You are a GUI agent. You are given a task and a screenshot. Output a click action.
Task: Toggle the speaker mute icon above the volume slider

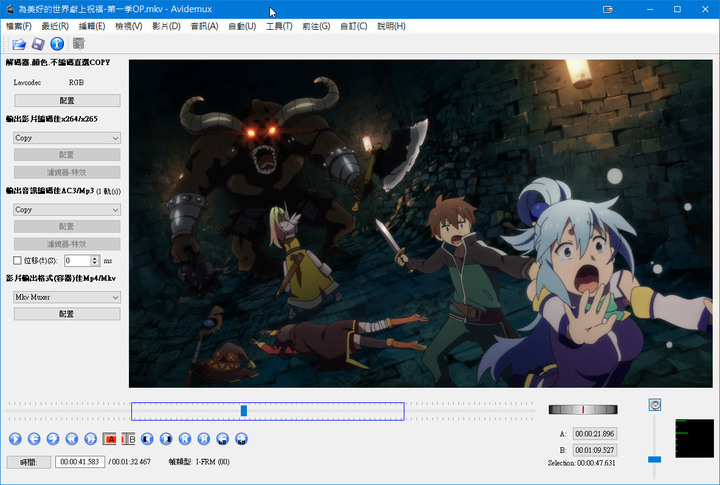pos(655,405)
